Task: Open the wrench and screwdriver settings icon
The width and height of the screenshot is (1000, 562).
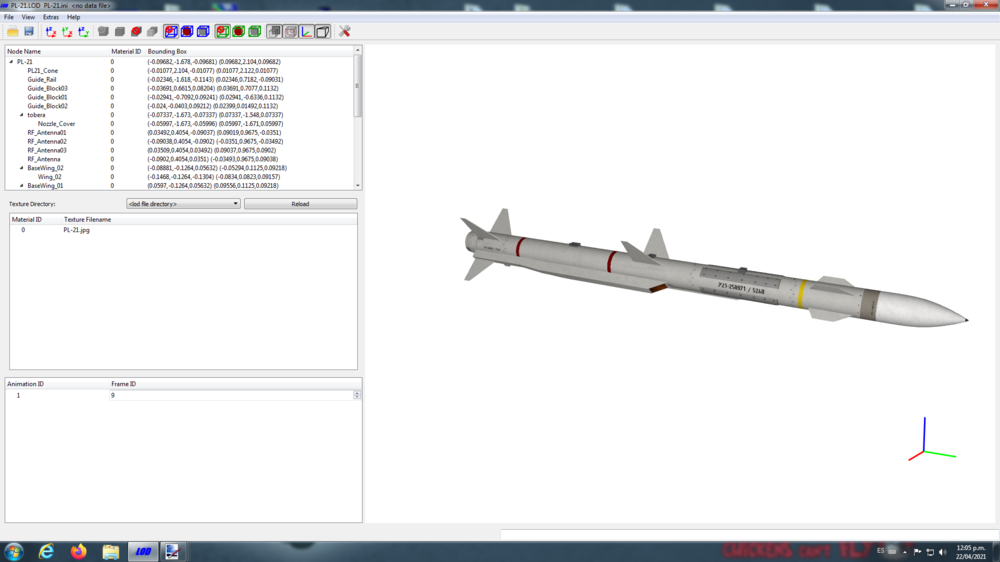Action: click(344, 31)
